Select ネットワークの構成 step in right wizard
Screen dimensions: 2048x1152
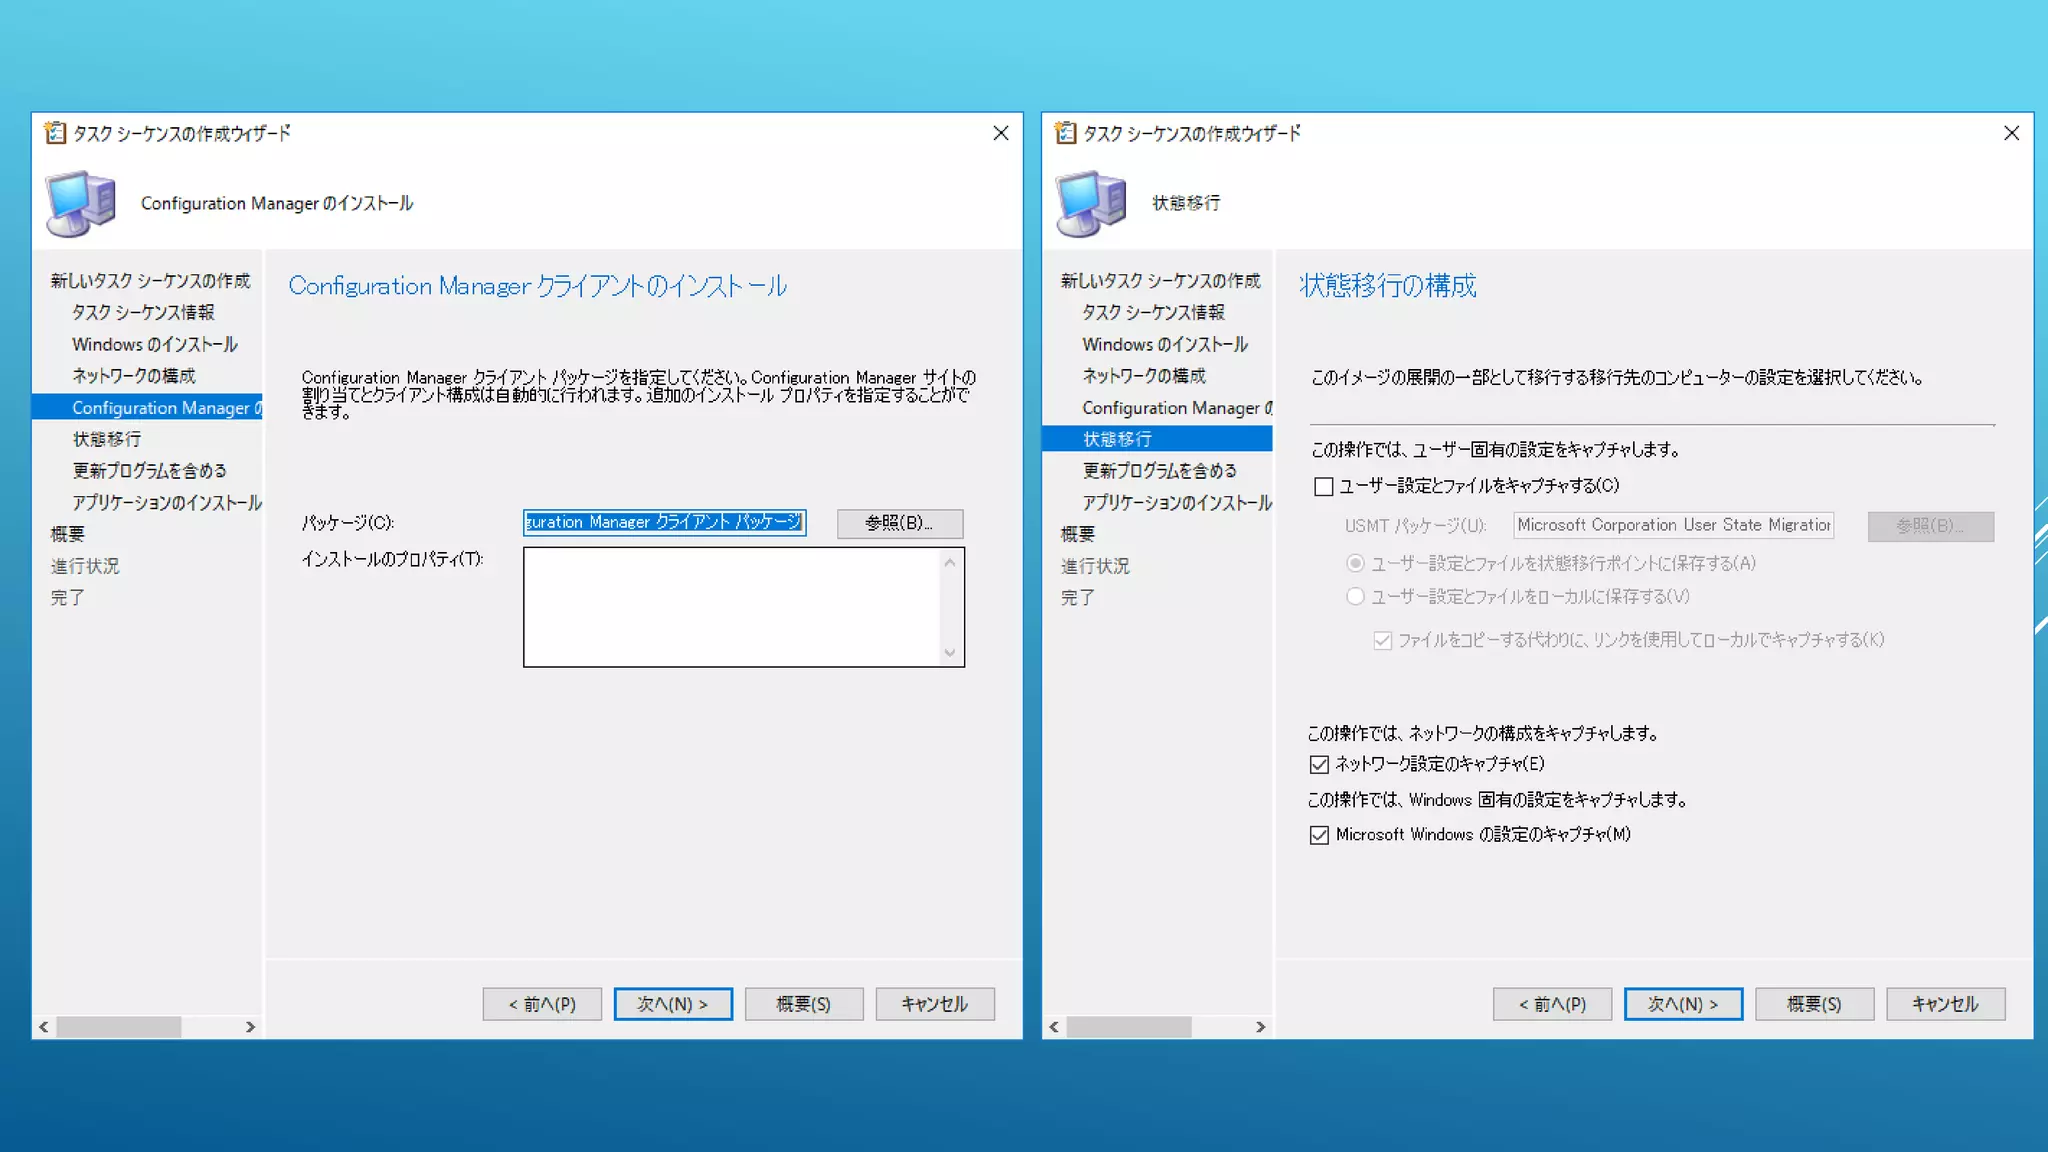coord(1143,376)
